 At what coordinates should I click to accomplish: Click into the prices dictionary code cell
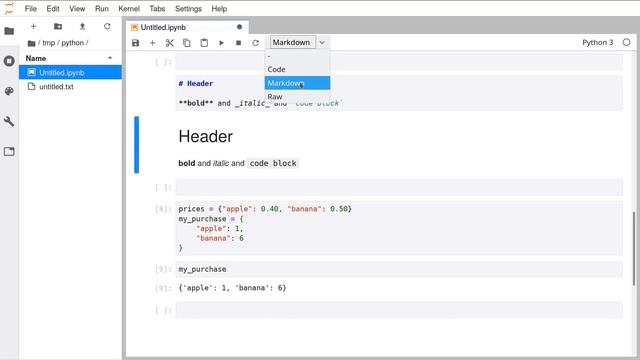point(399,229)
